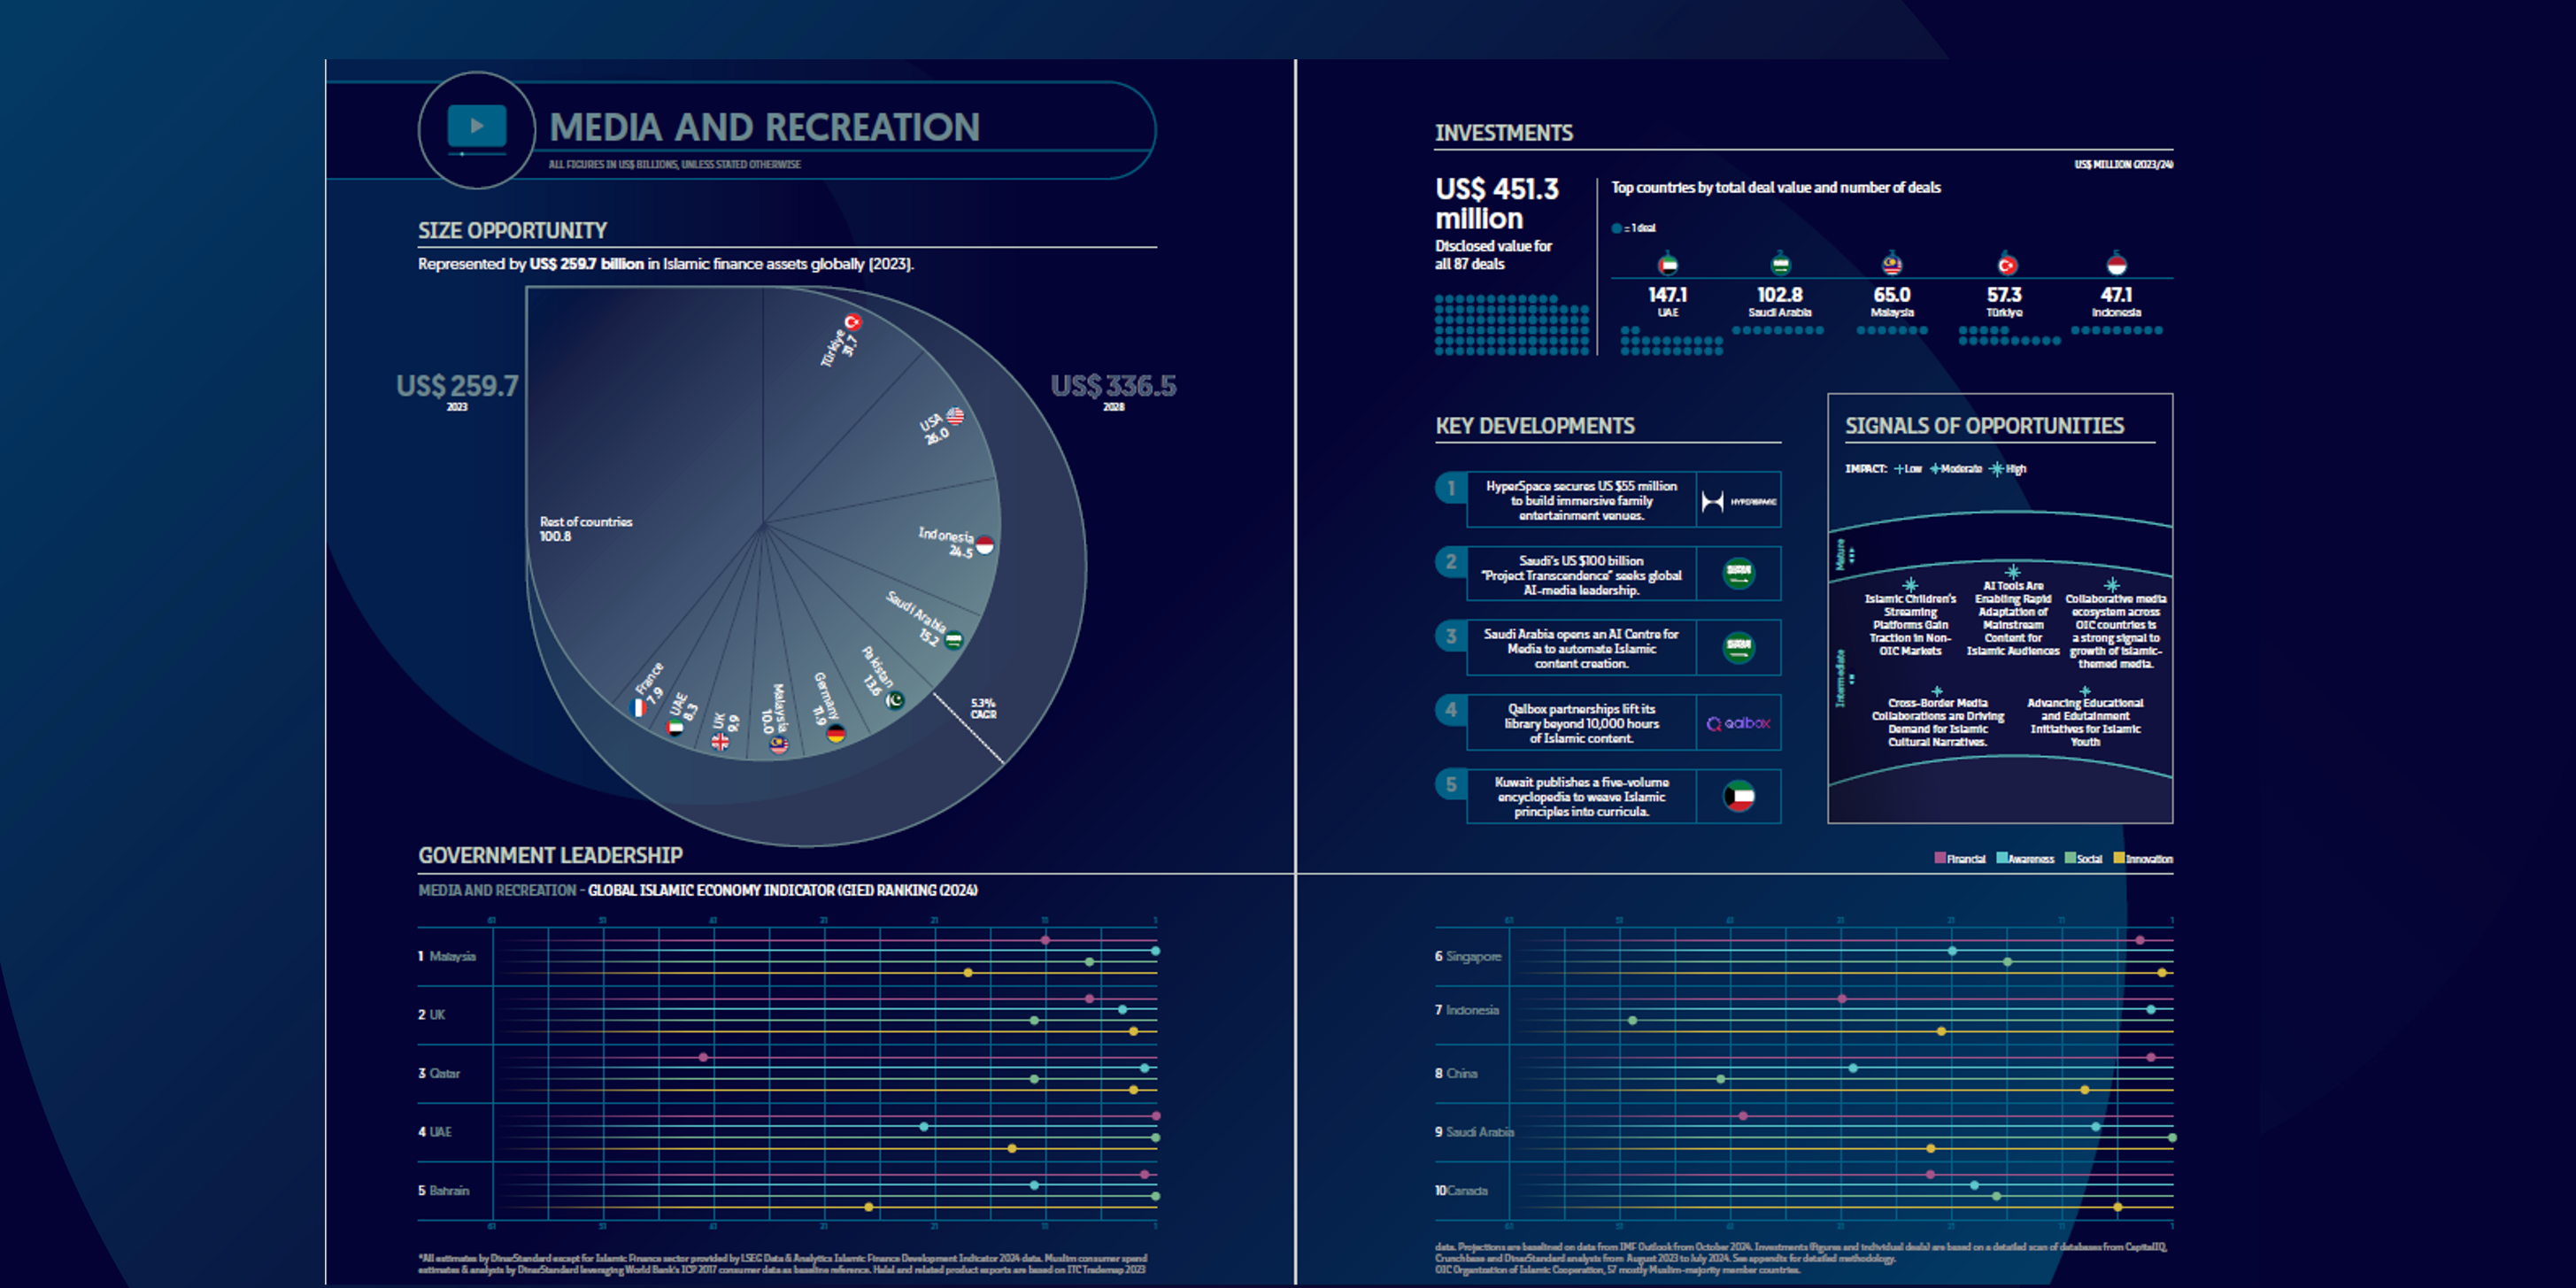Select the US$ 336.5 2028 value

1113,391
